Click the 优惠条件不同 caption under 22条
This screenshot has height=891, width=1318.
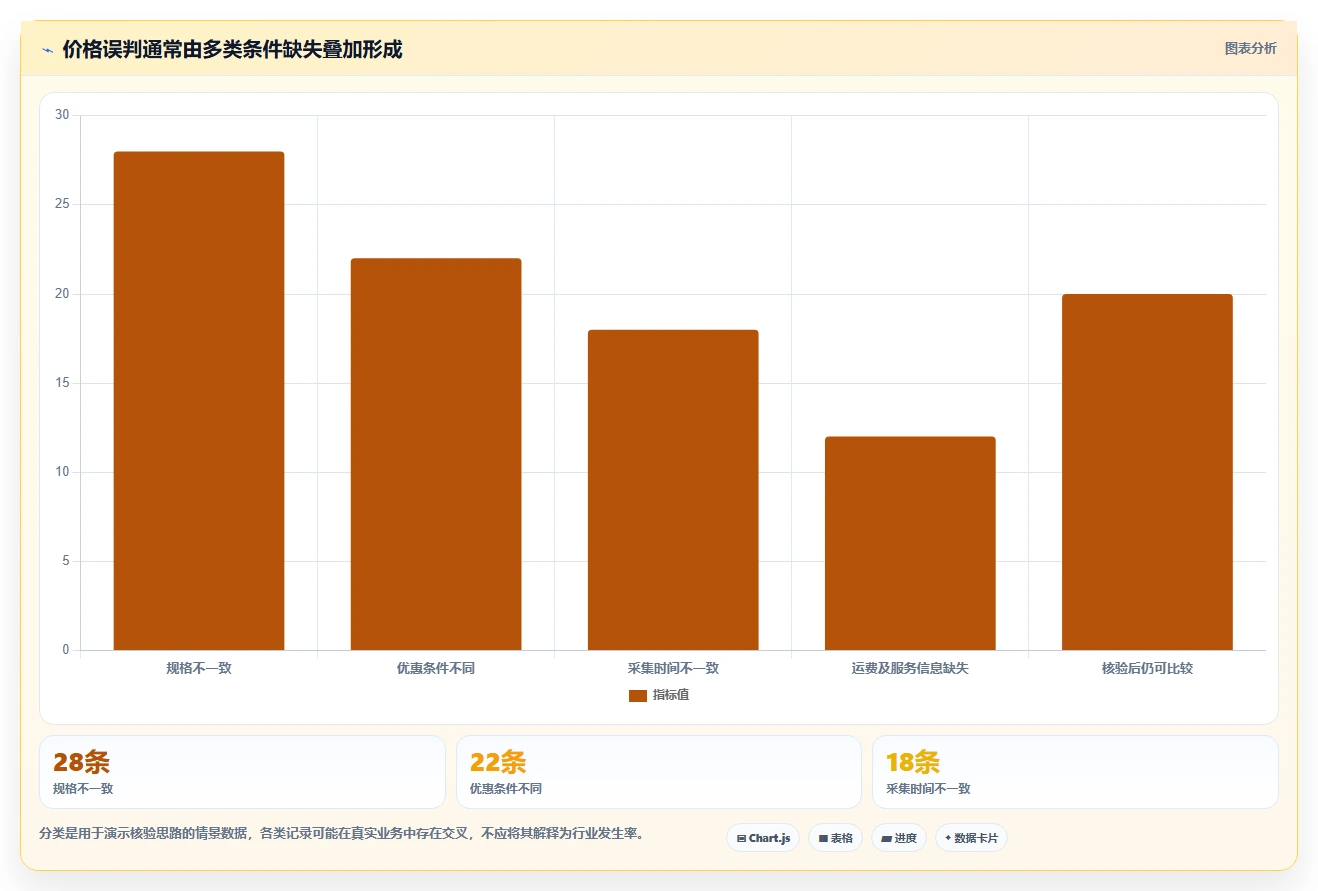tap(506, 789)
